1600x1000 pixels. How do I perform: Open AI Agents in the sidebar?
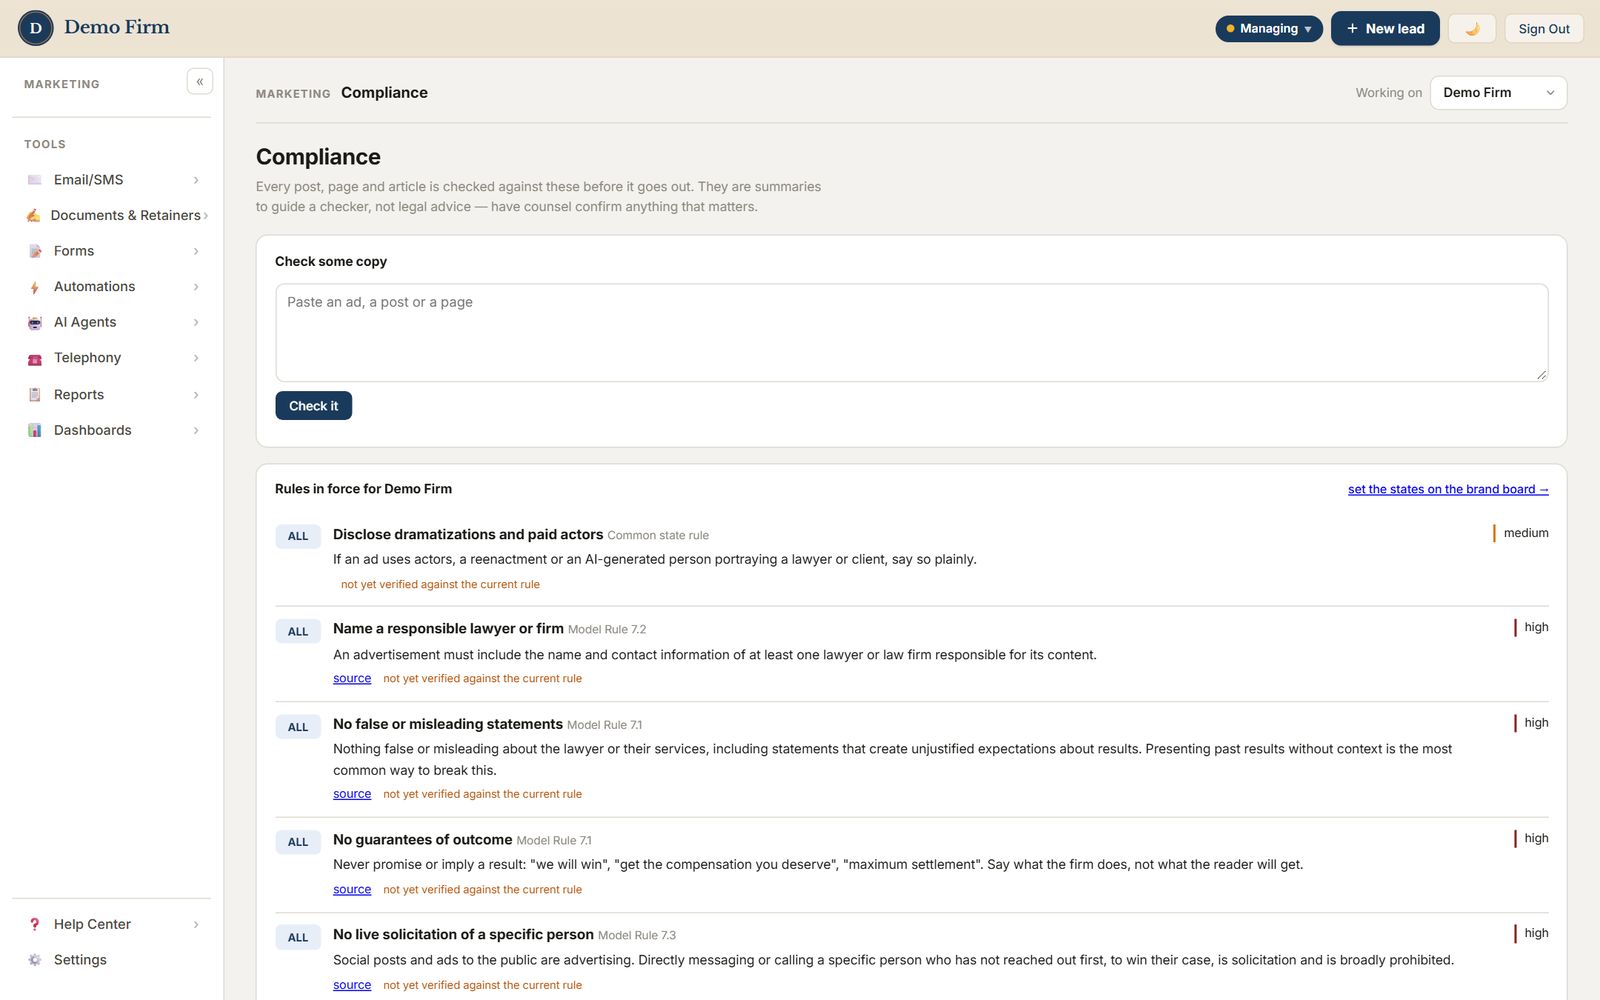(x=111, y=322)
